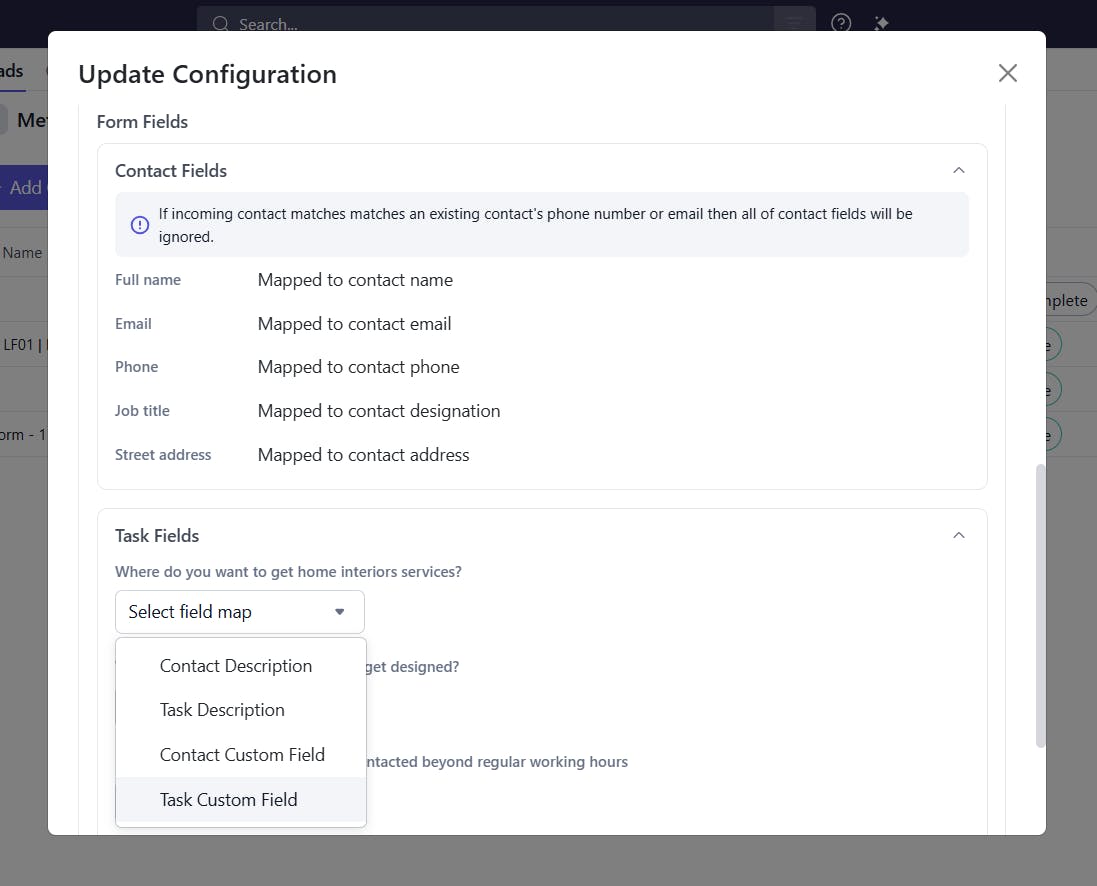
Task: Click the 'Update Configuration' dialog title
Action: (x=207, y=75)
